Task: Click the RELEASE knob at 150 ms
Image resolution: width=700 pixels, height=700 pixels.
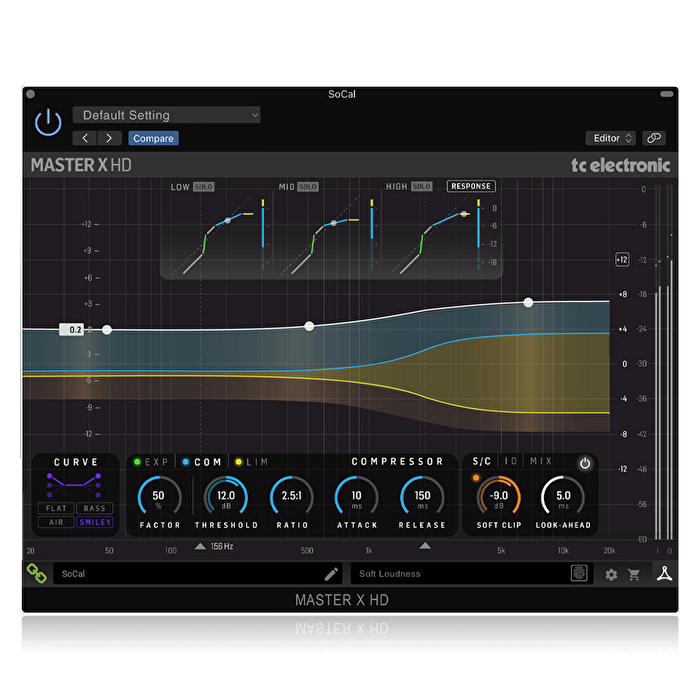Action: [x=422, y=497]
